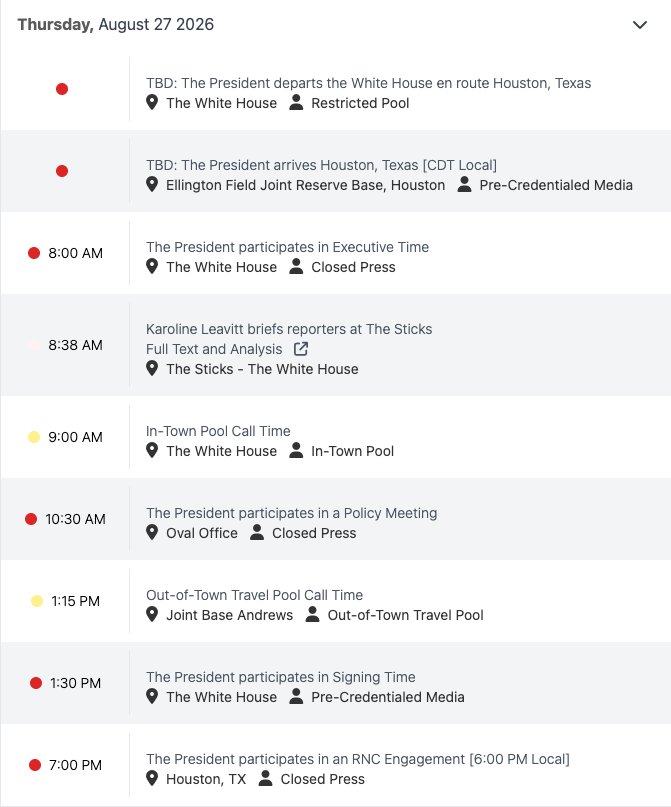The width and height of the screenshot is (671, 807).
Task: Open Out-of-Town Travel Pool Call Time entry
Action: coord(254,595)
